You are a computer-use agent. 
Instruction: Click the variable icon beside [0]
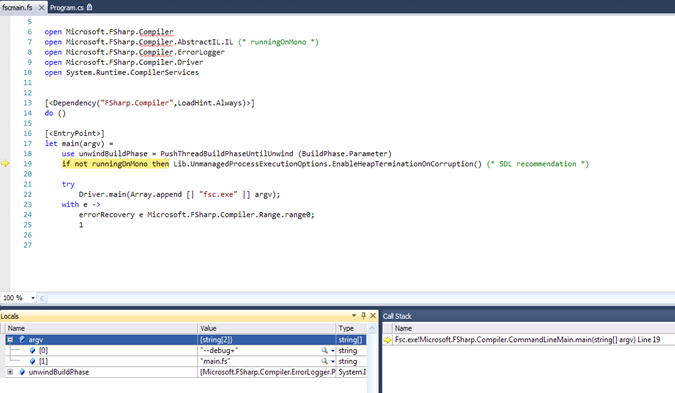(32, 350)
